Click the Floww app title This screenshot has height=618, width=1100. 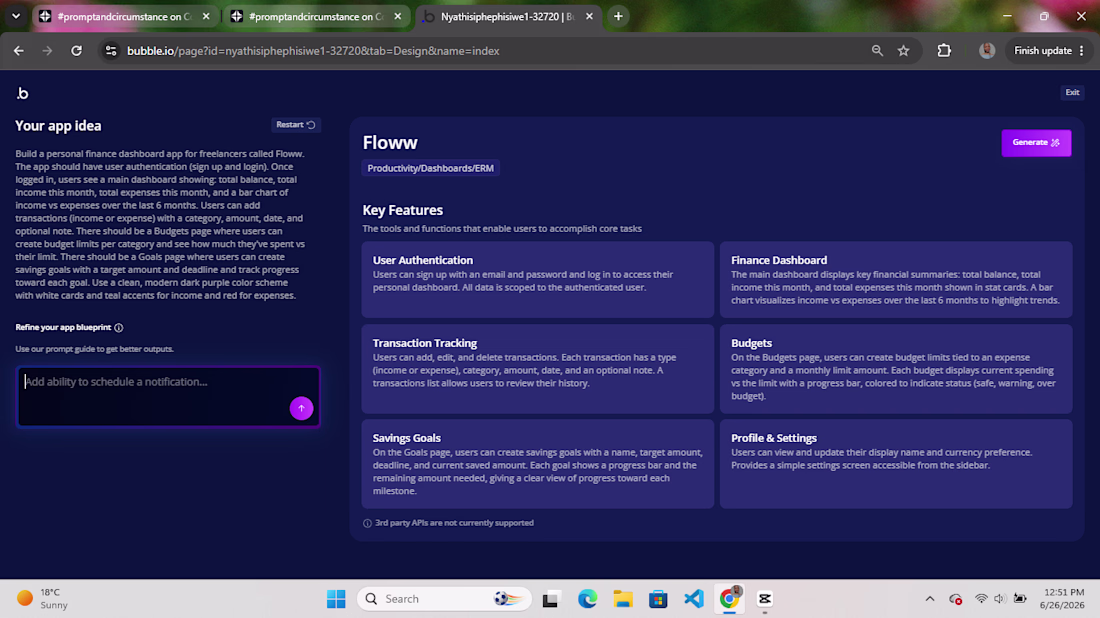pos(390,142)
